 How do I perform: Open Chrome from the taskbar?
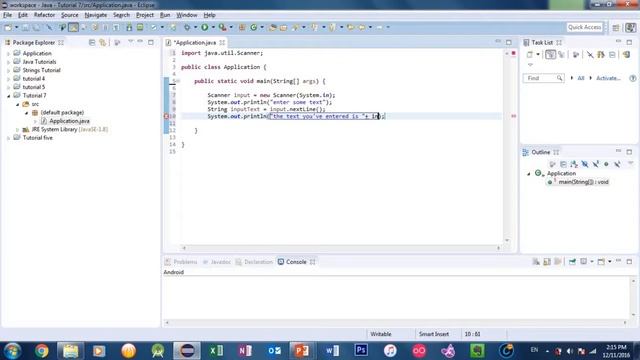point(41,351)
